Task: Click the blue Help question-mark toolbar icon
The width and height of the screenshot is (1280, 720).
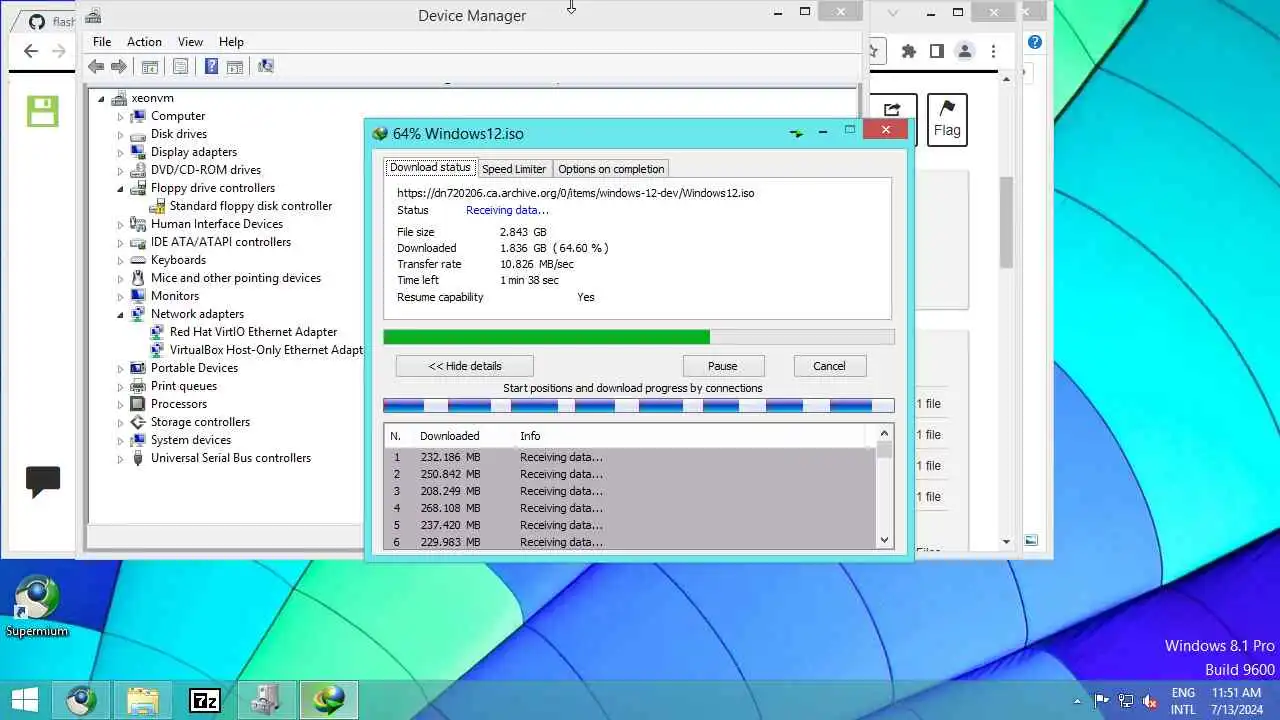Action: click(x=211, y=67)
